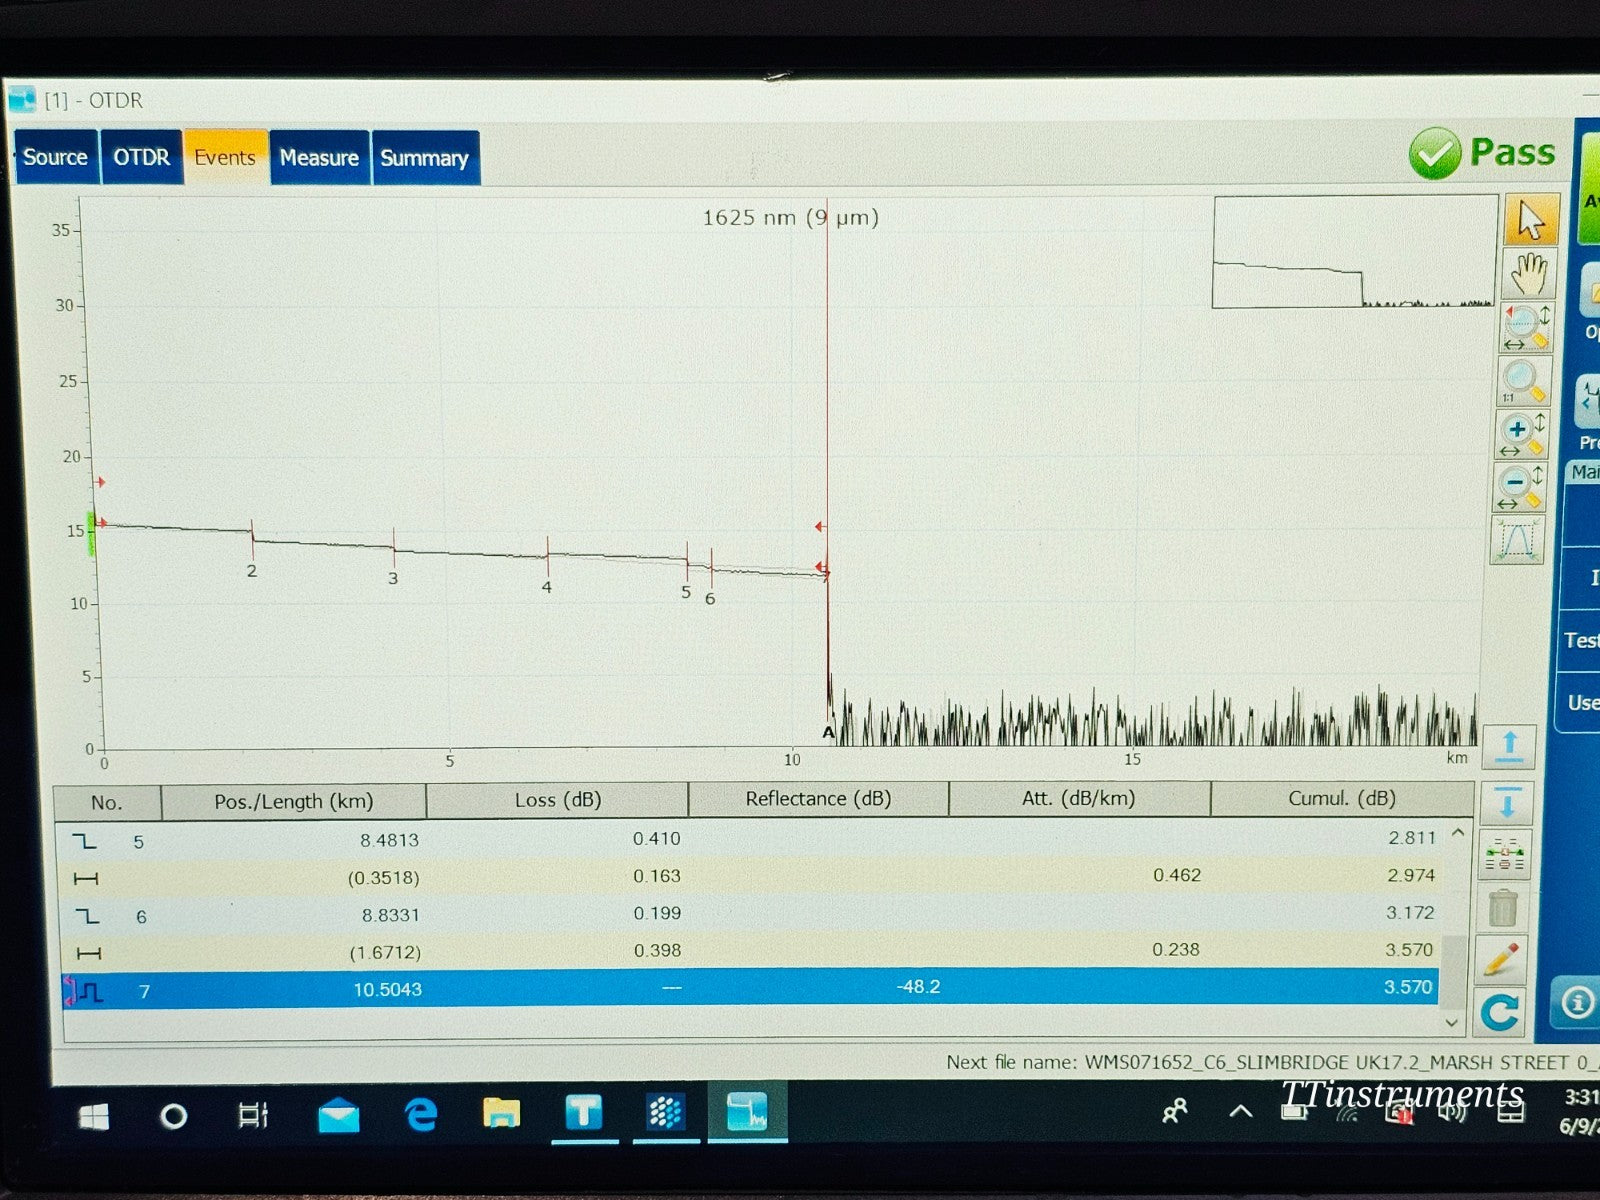Click the Reflectance (dB) column header
Screen dimensions: 1600x1200
(818, 799)
